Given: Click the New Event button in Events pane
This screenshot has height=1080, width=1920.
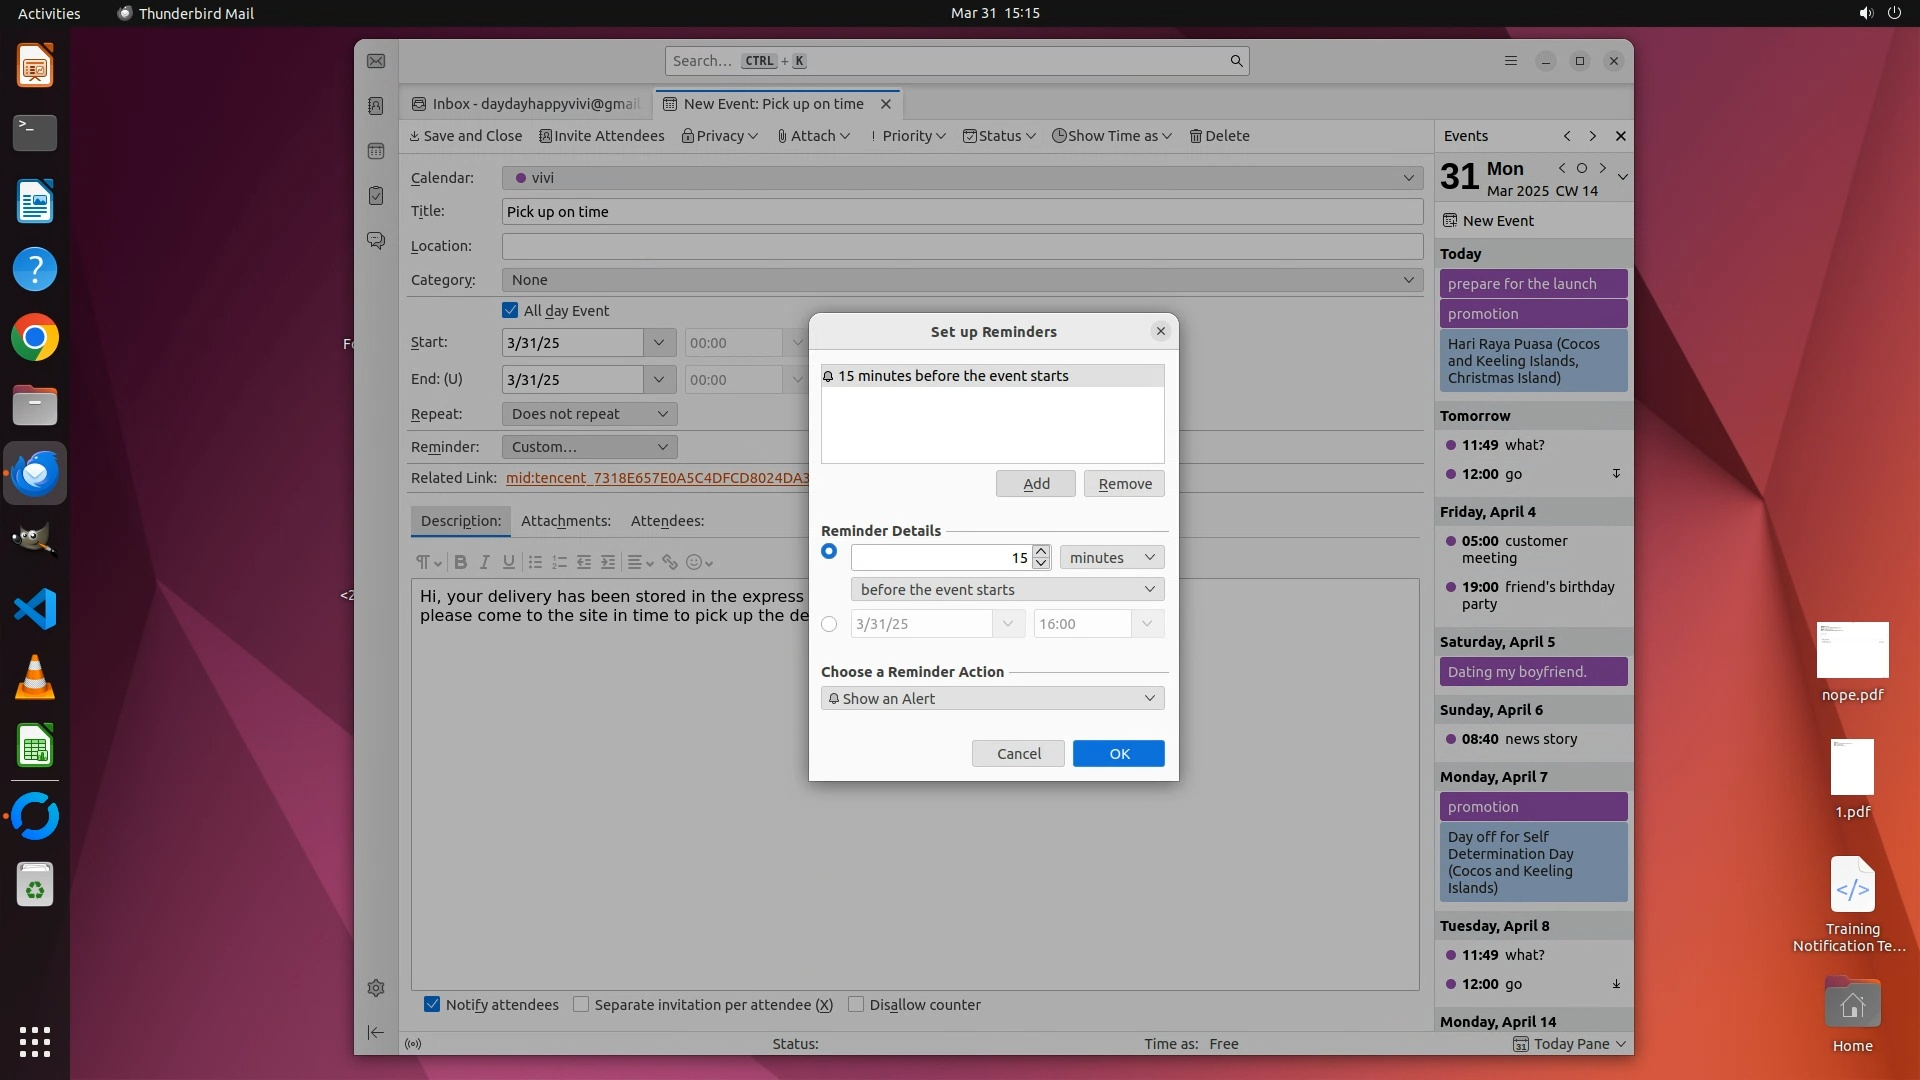Looking at the screenshot, I should [1489, 221].
